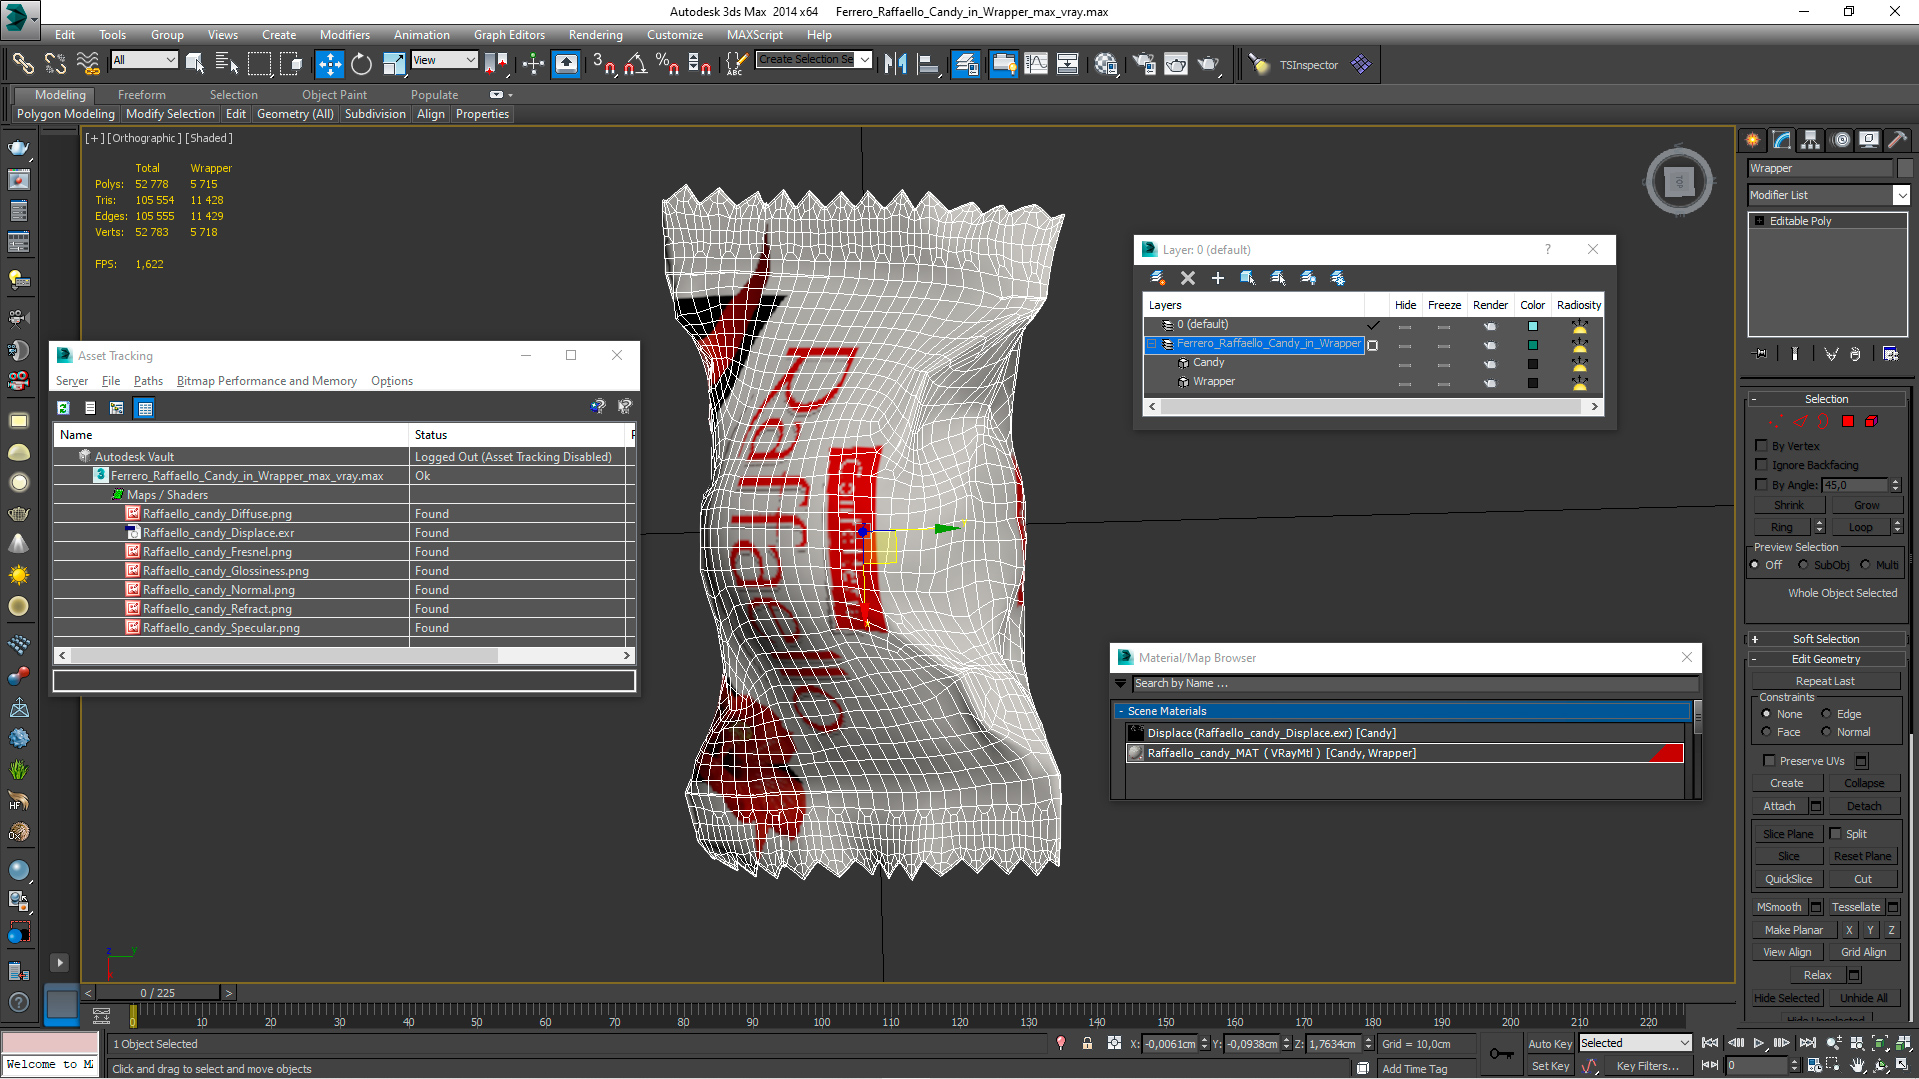Switch to the Hierarchy command panel
This screenshot has width=1919, height=1079.
[1811, 140]
